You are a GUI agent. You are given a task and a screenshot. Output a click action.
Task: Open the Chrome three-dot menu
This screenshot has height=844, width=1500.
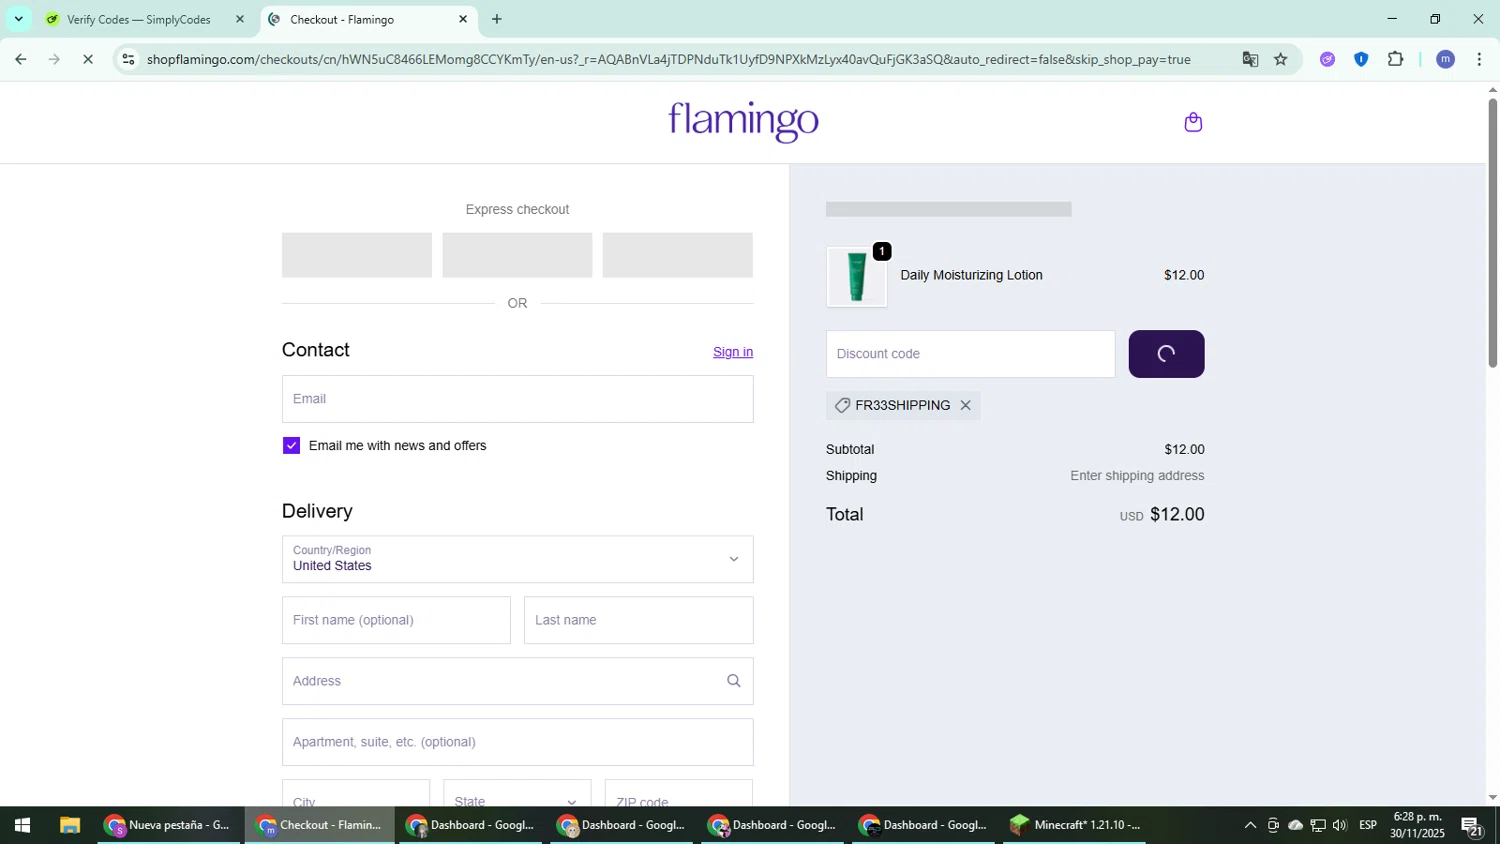1479,59
